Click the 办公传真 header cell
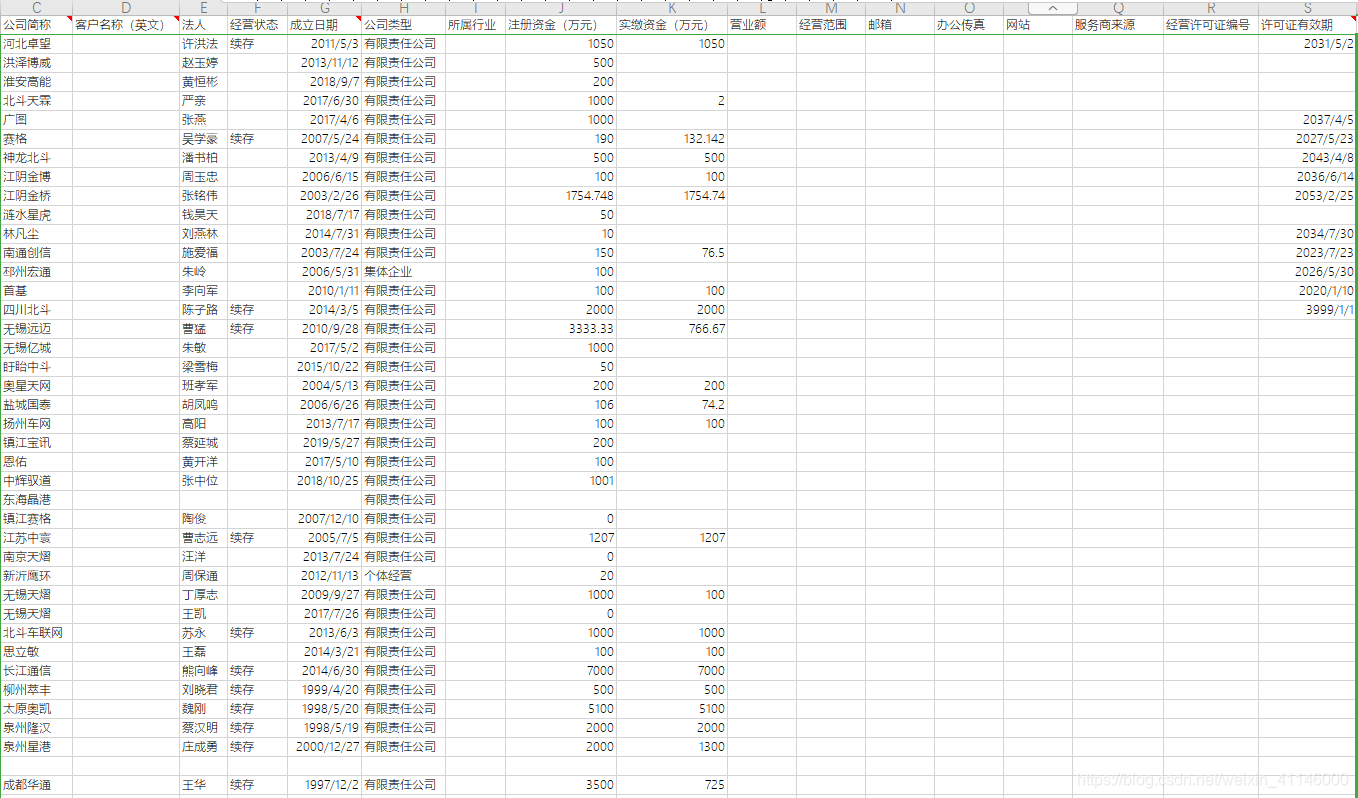 coord(969,24)
